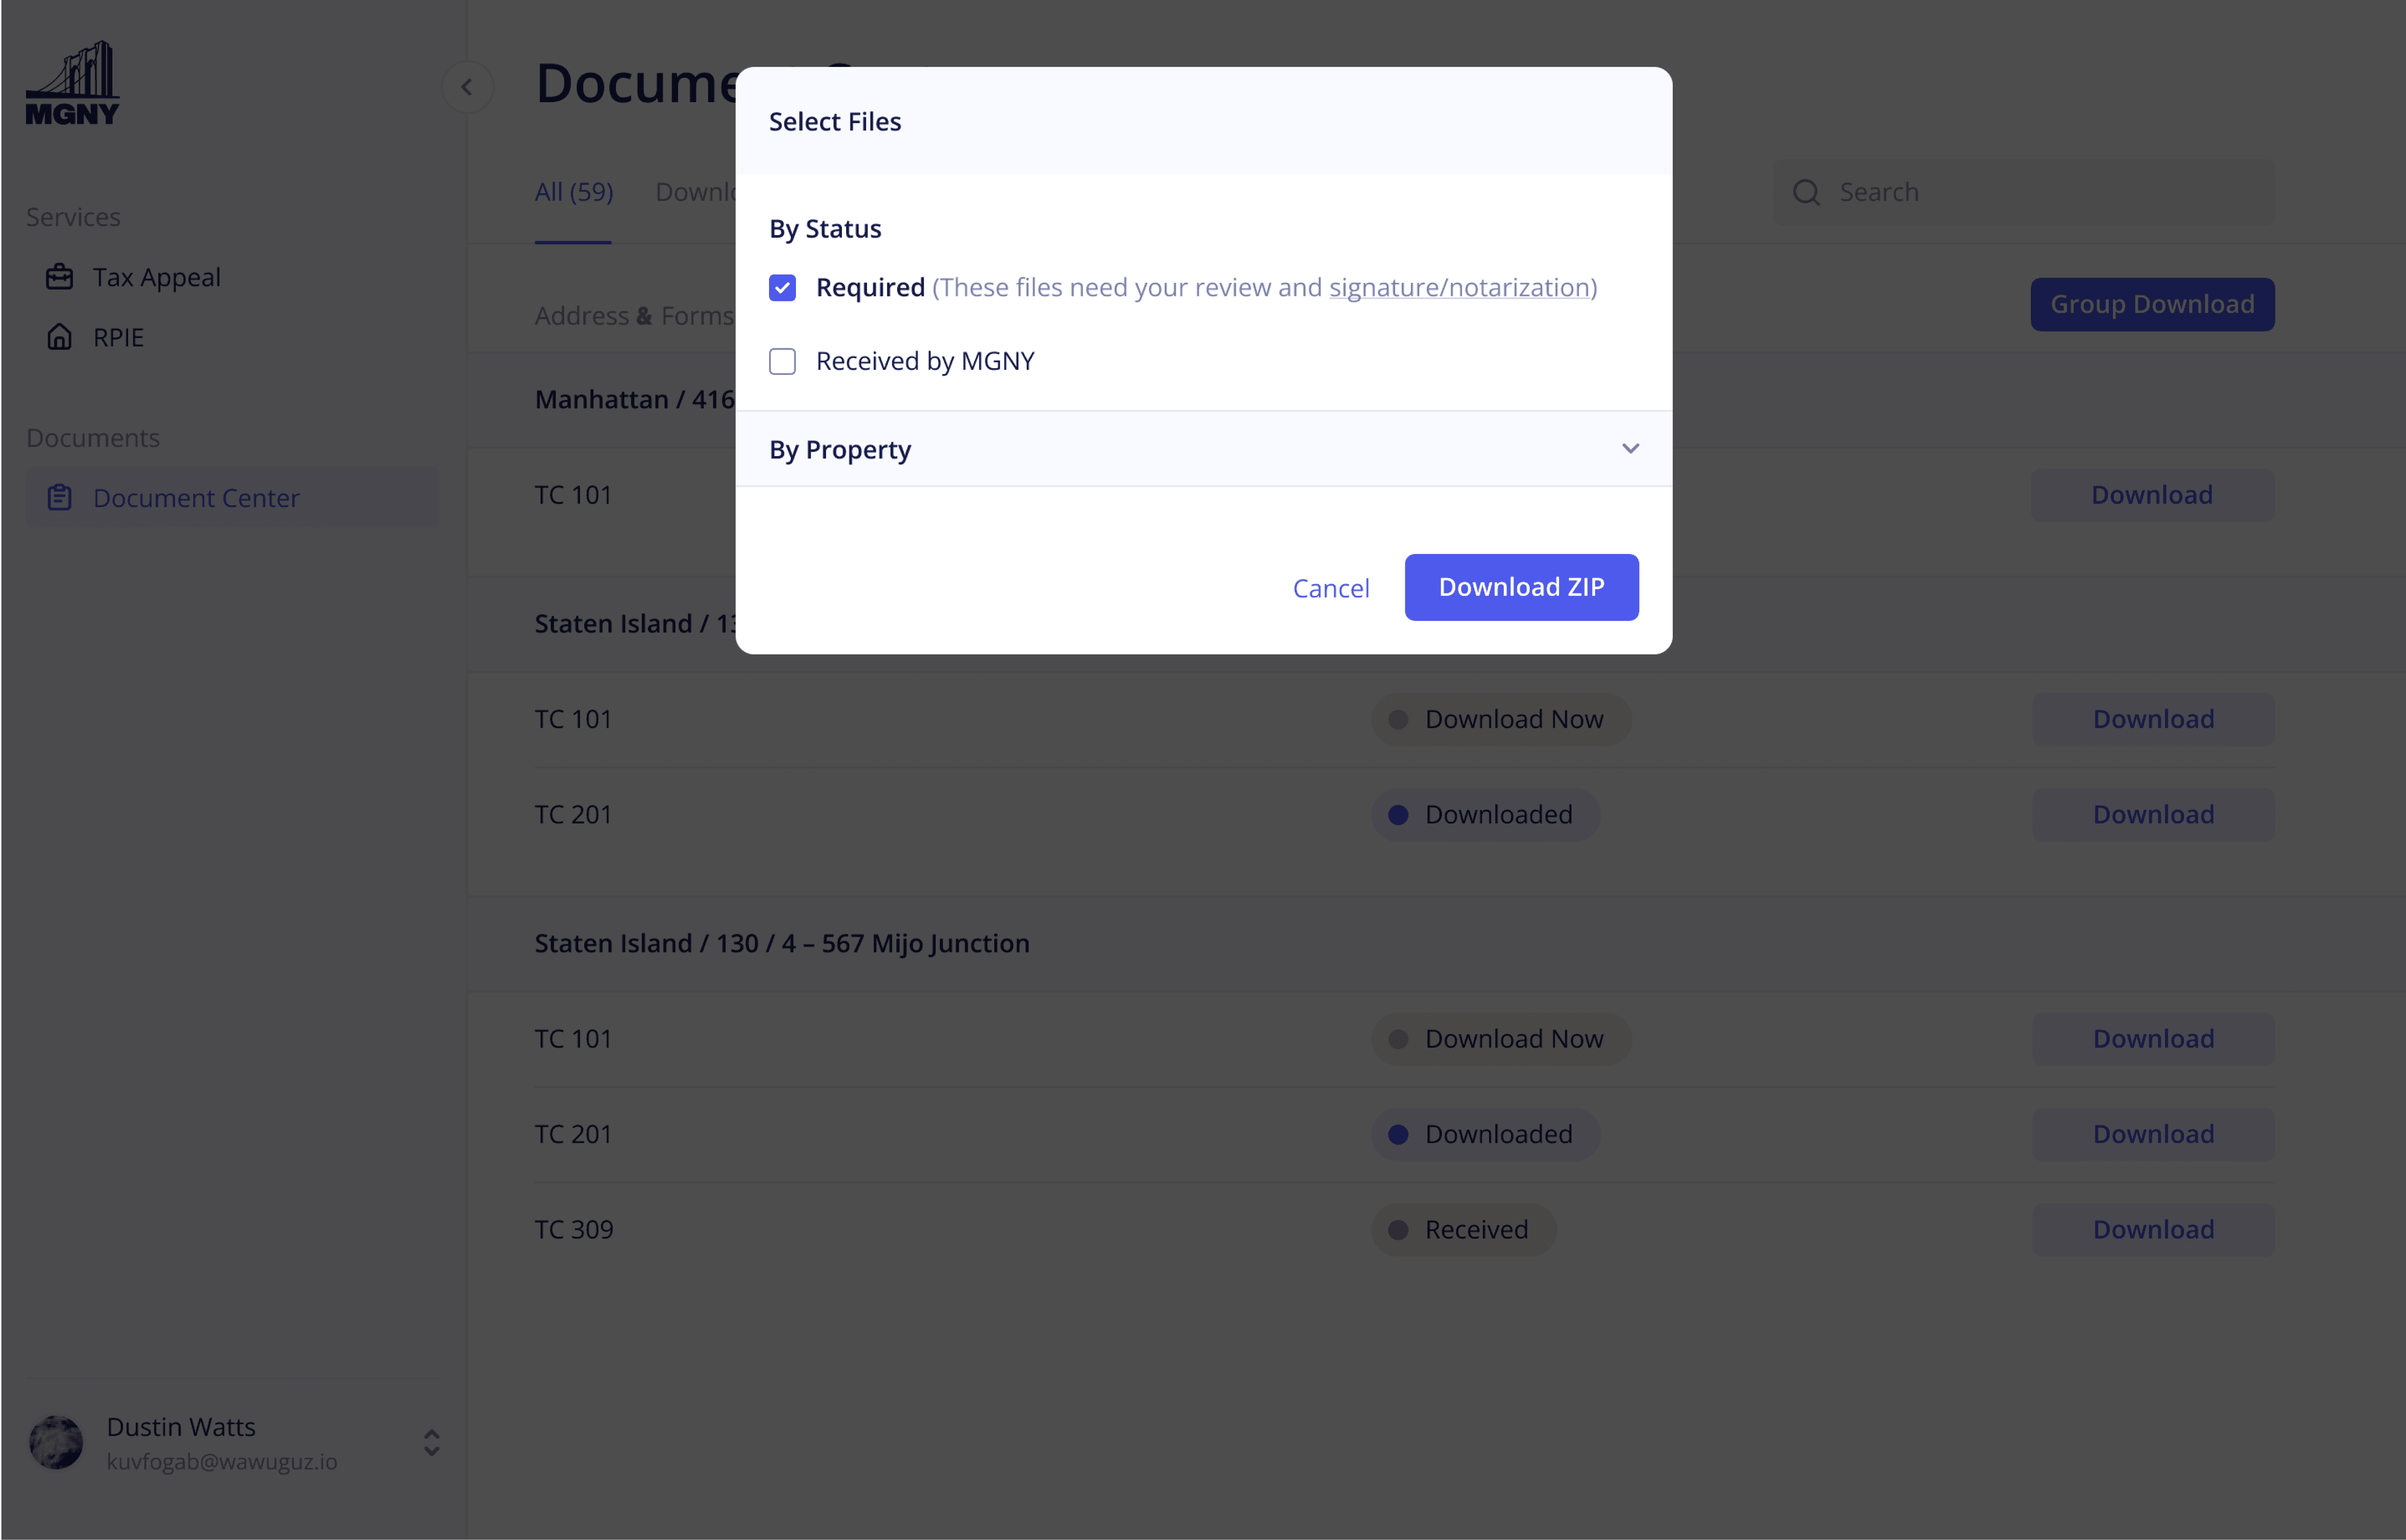This screenshot has height=1540, width=2406.
Task: Download TC 101 under 567 Mijo Junction
Action: click(2153, 1039)
